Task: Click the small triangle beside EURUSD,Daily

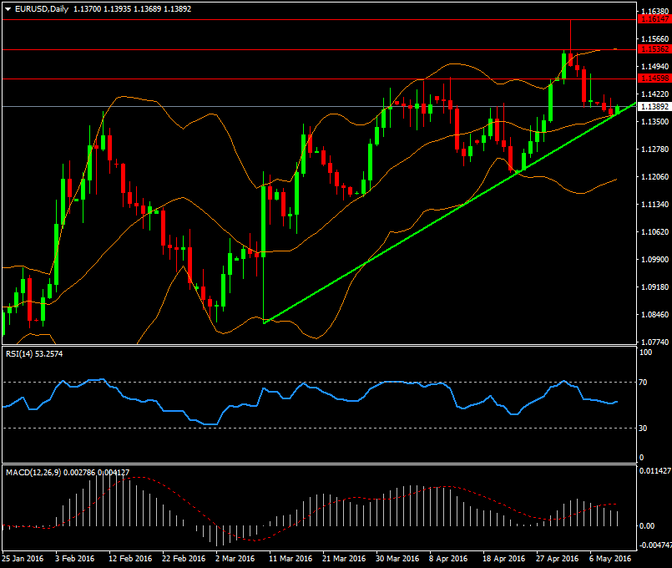Action: click(x=7, y=7)
